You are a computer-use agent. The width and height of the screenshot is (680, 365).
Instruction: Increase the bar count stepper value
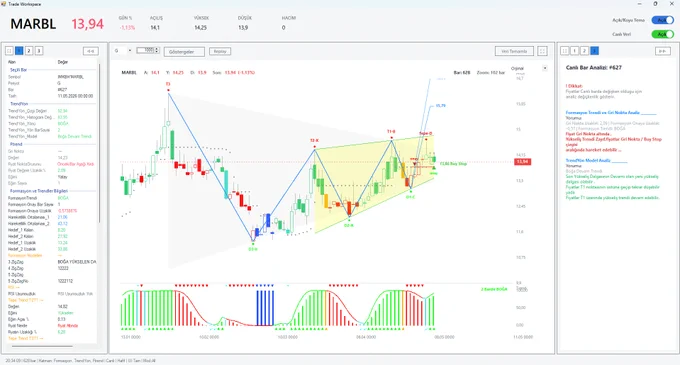tap(157, 49)
